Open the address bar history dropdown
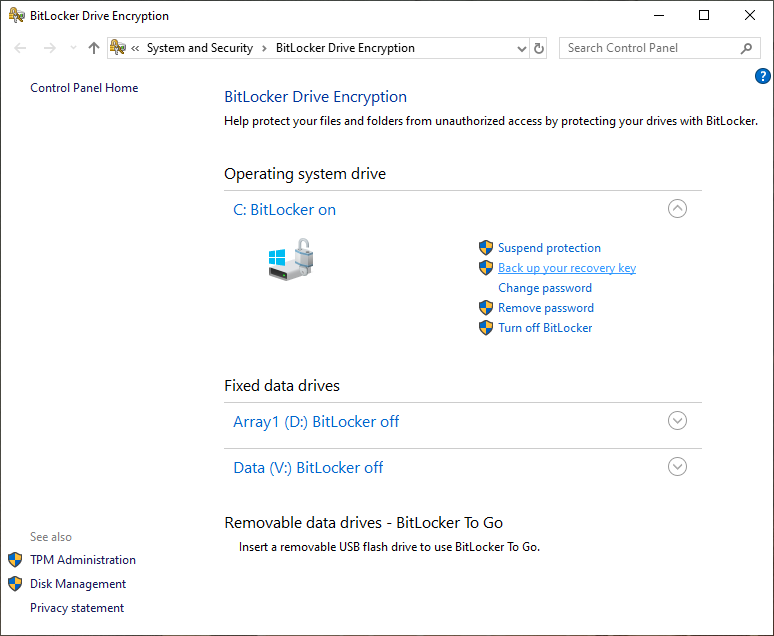Screen dimensions: 774x636 pos(521,48)
